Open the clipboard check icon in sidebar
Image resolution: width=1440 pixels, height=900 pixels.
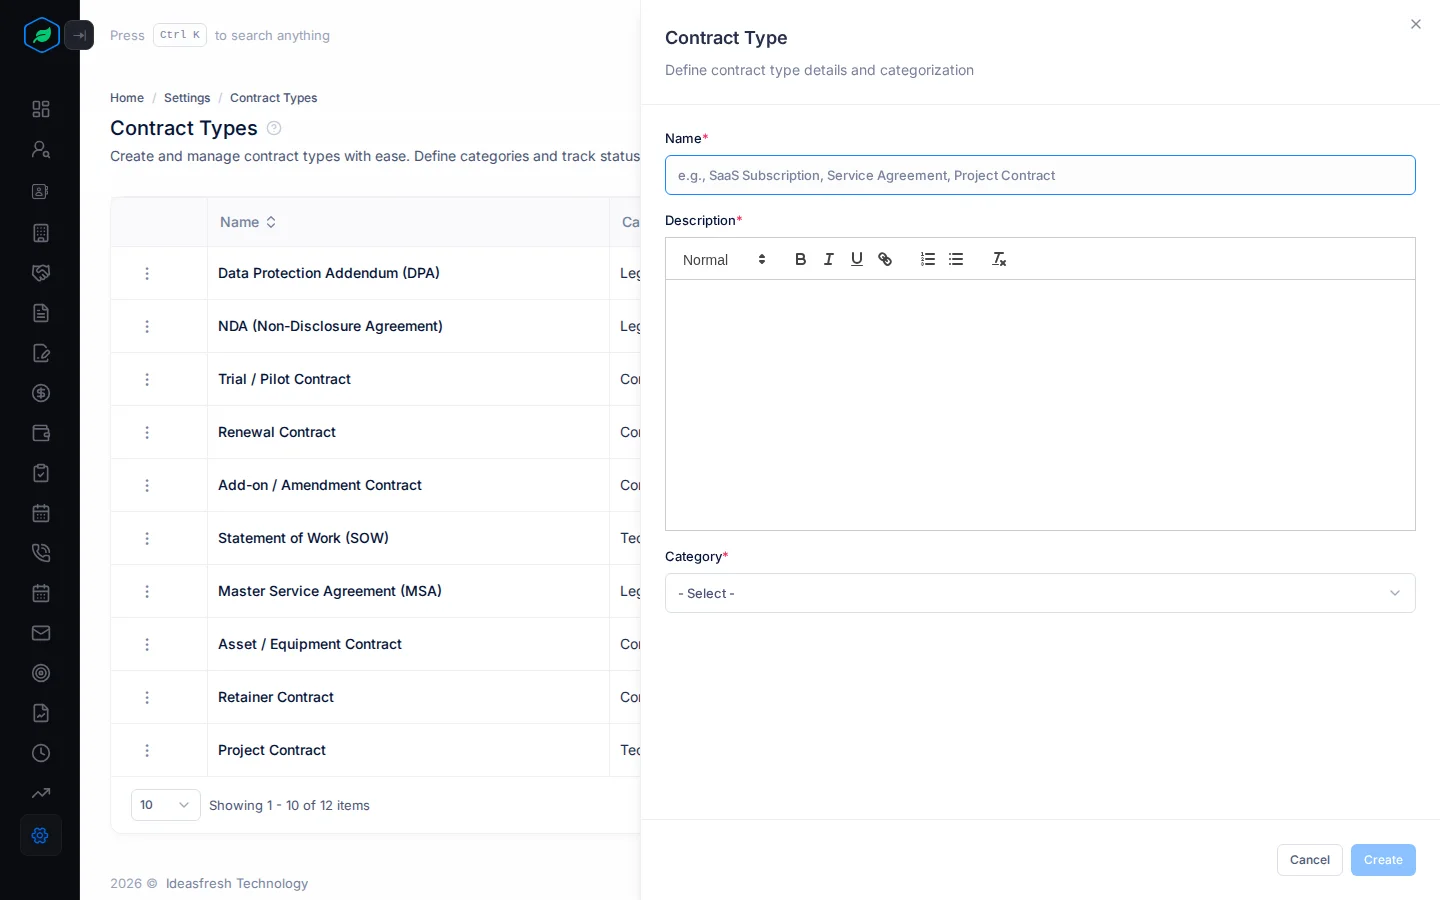(41, 473)
